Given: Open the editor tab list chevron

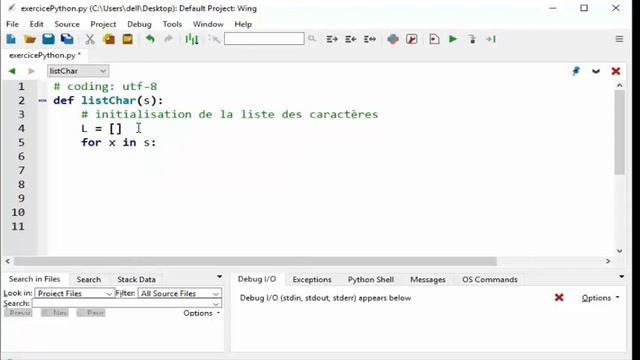Looking at the screenshot, I should point(596,71).
